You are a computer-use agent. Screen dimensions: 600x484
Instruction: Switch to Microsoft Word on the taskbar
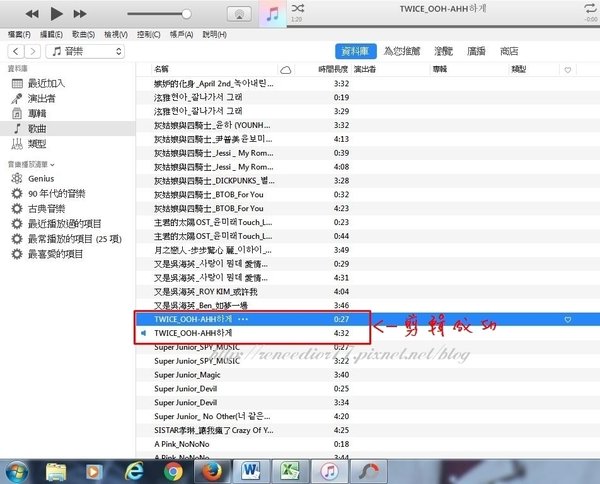click(251, 471)
